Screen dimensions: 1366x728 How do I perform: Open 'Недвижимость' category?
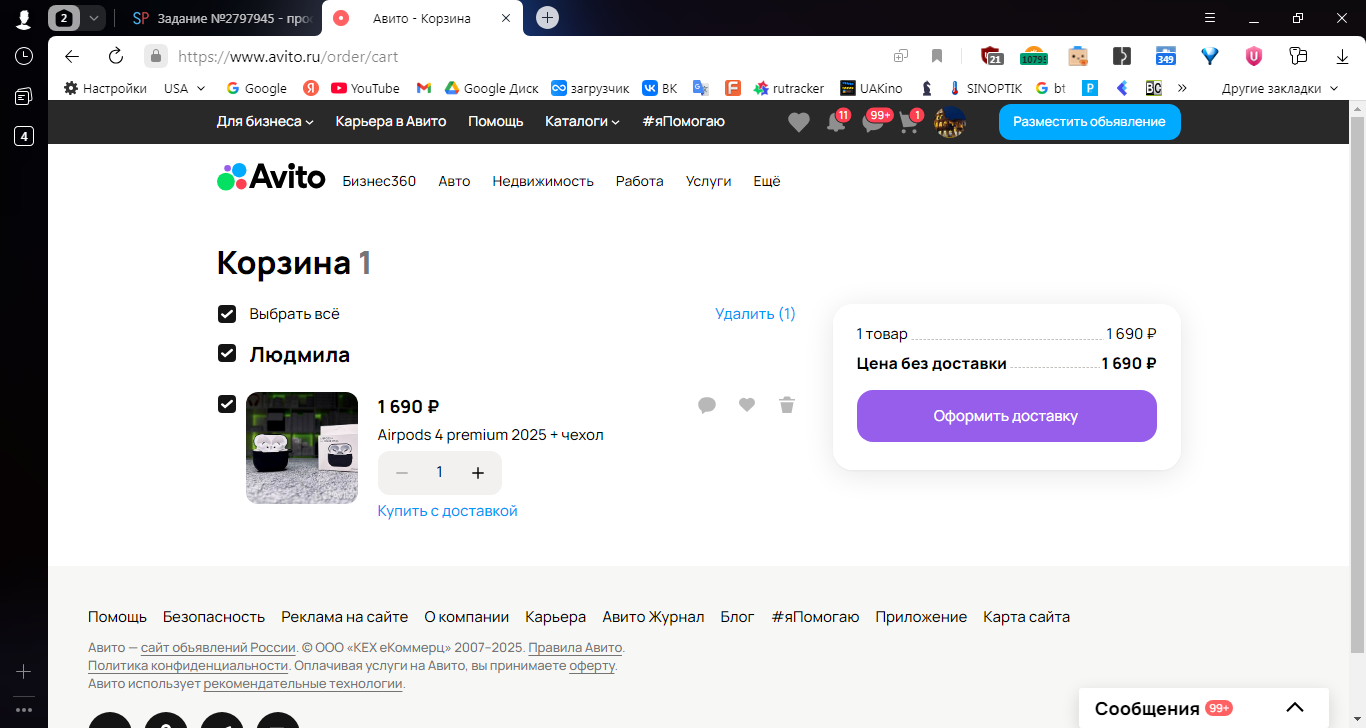click(543, 181)
